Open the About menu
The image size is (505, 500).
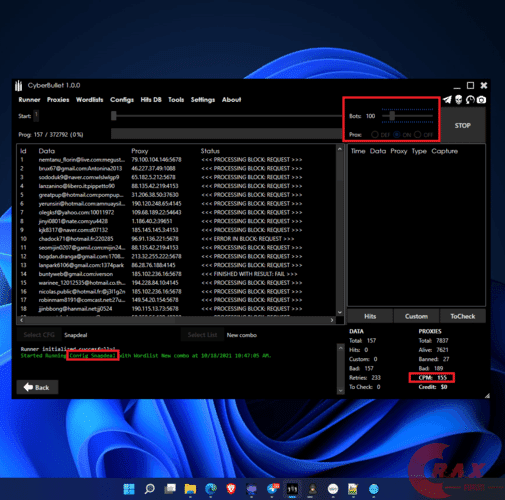(x=232, y=100)
